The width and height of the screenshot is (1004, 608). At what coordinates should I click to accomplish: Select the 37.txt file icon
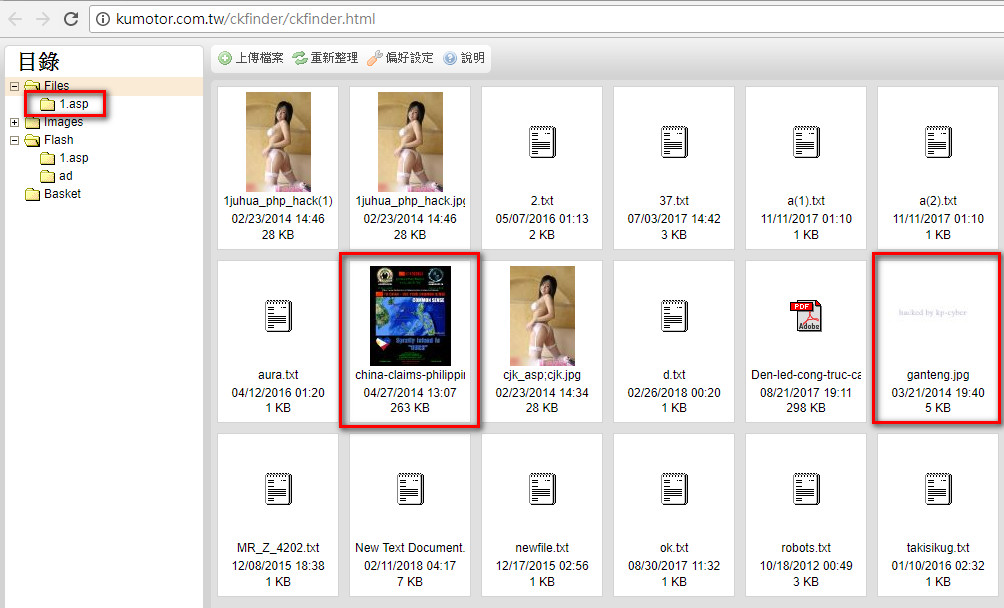coord(674,141)
